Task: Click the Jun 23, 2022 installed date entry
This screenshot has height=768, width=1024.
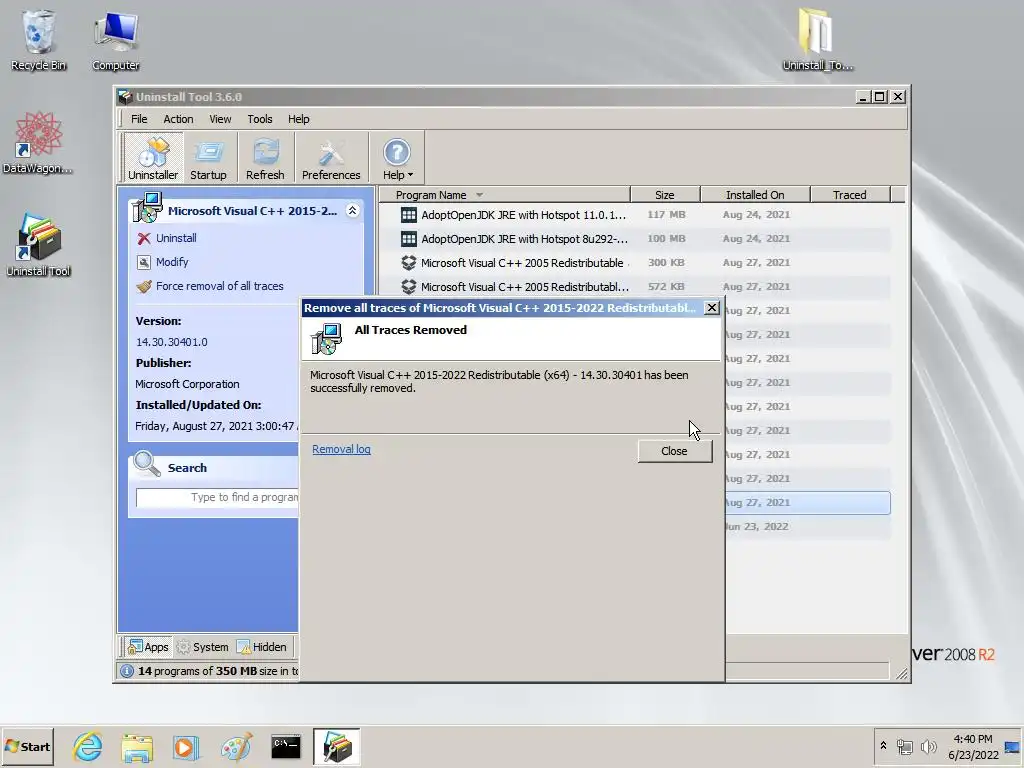Action: click(x=756, y=526)
